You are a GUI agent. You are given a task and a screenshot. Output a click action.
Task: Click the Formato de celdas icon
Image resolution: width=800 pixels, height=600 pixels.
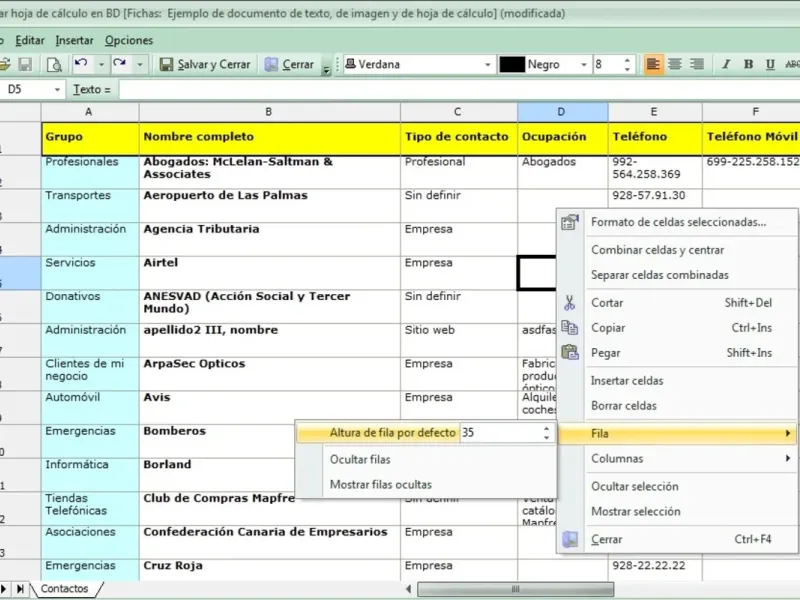tap(570, 222)
